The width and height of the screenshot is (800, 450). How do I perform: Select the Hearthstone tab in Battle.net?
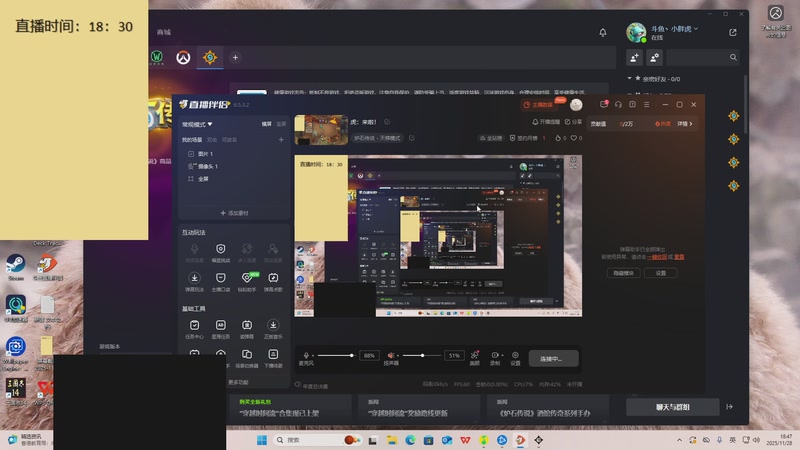click(210, 58)
